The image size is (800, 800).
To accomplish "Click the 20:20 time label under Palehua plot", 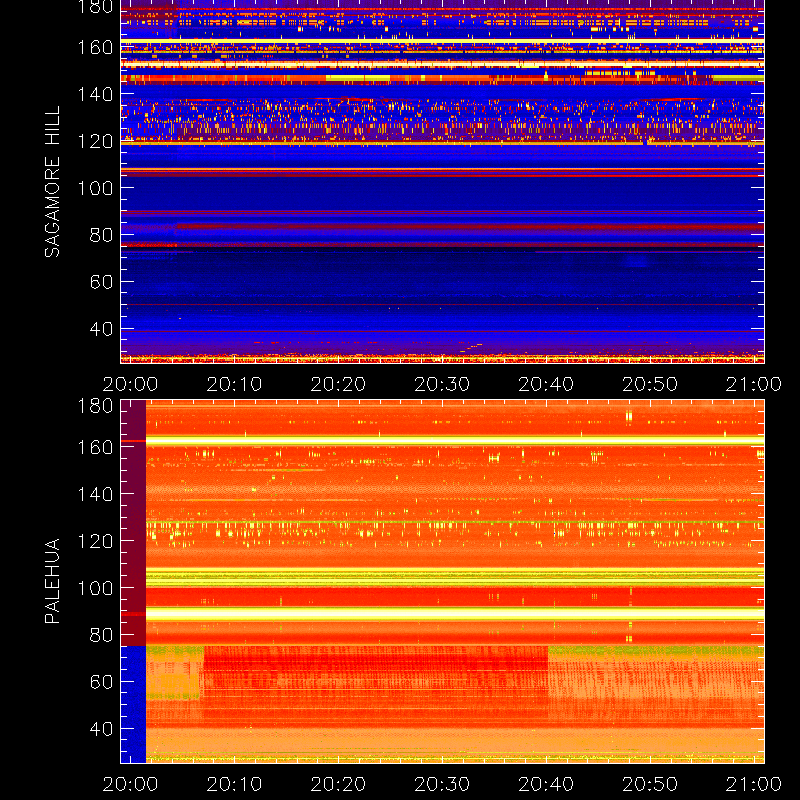I will [x=338, y=784].
